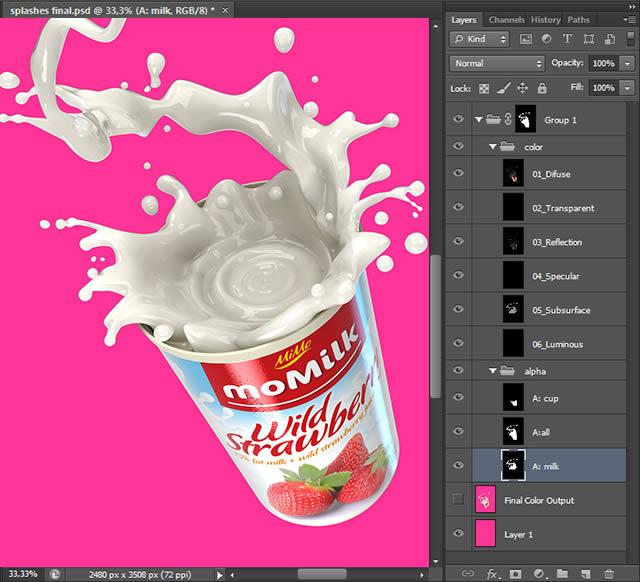Image resolution: width=640 pixels, height=582 pixels.
Task: Click the mask link chain on Group 1
Action: [x=508, y=119]
